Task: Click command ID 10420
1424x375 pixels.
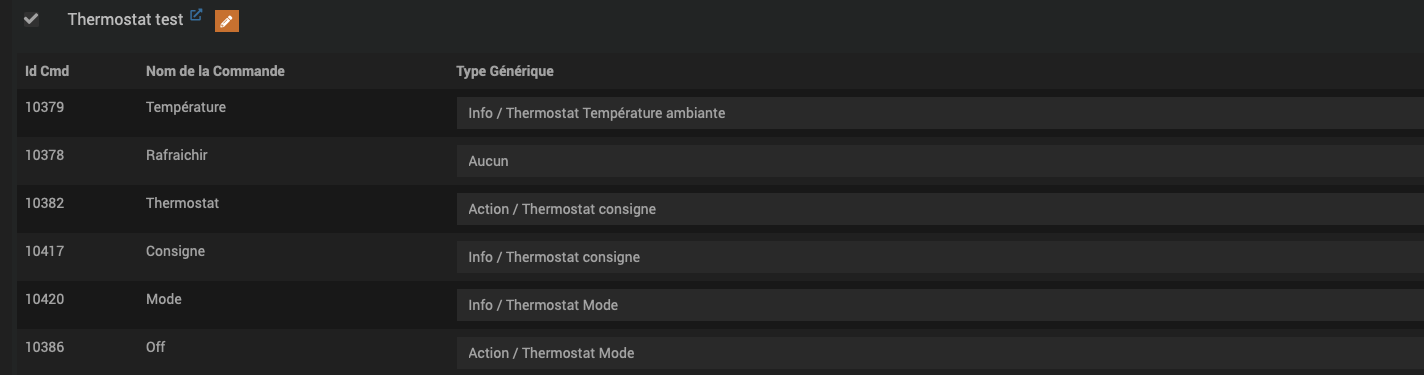Action: pyautogui.click(x=45, y=299)
